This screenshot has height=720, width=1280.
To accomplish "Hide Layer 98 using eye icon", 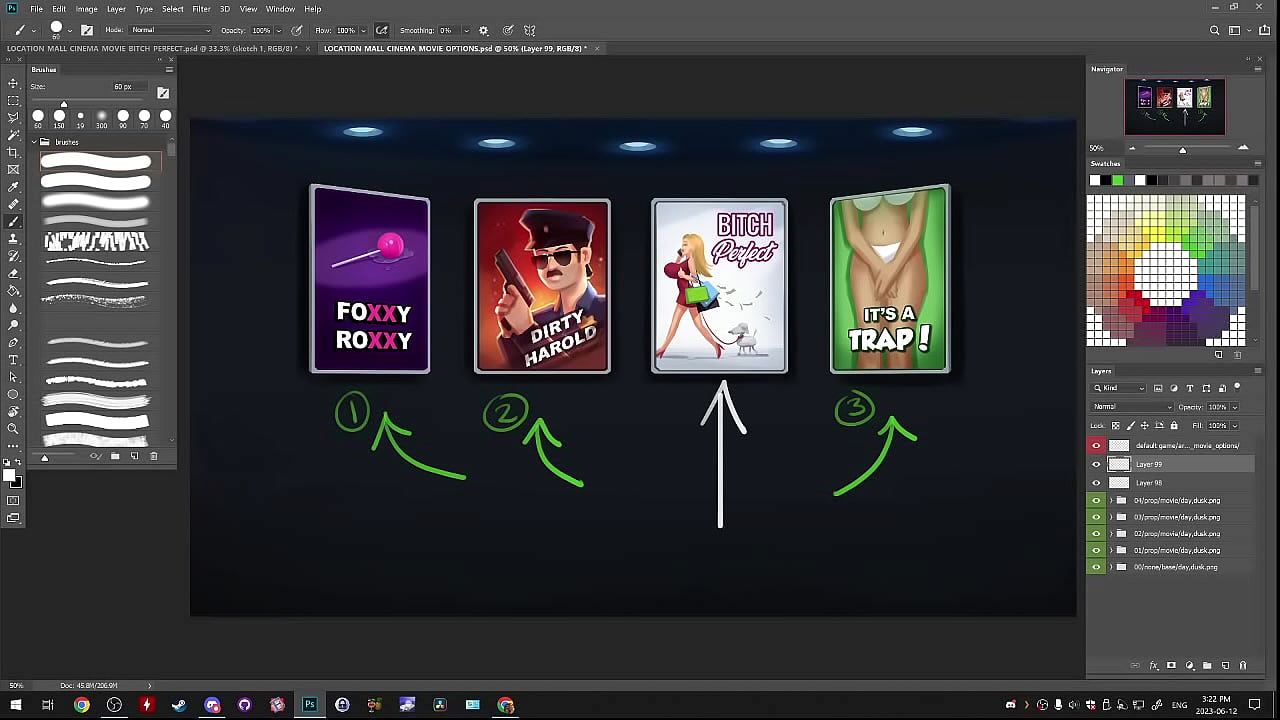I will click(1096, 482).
